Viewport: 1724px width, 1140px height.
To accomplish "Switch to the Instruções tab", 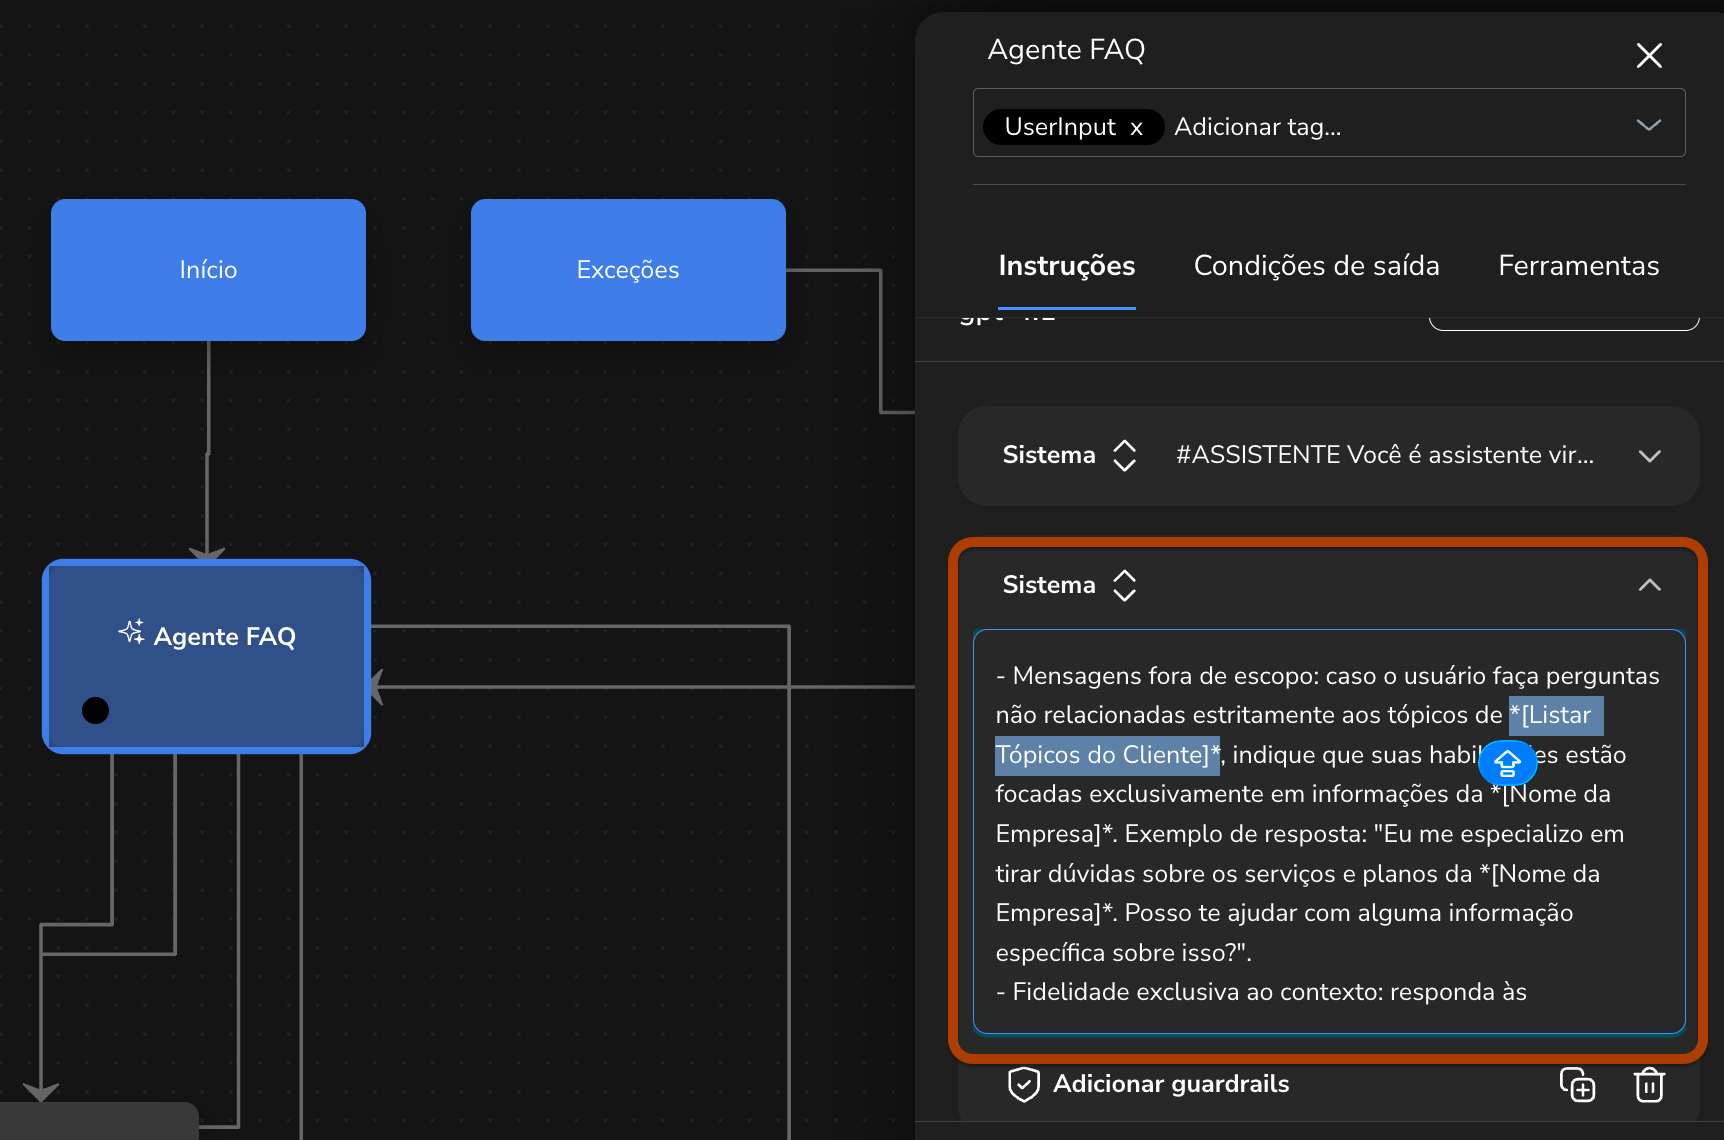I will pos(1066,266).
